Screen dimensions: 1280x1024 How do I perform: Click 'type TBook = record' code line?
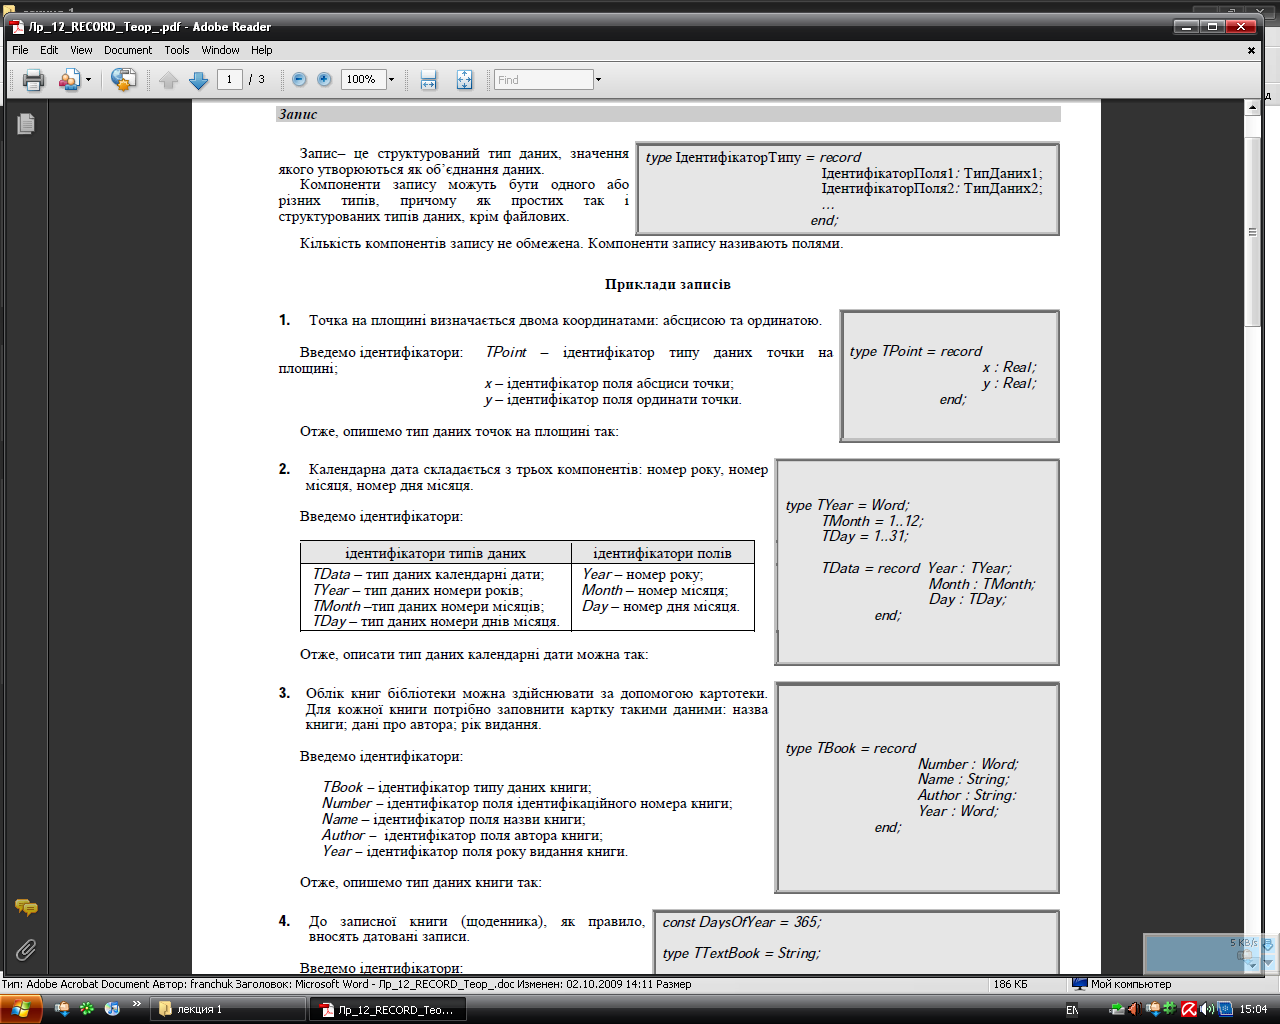click(850, 748)
